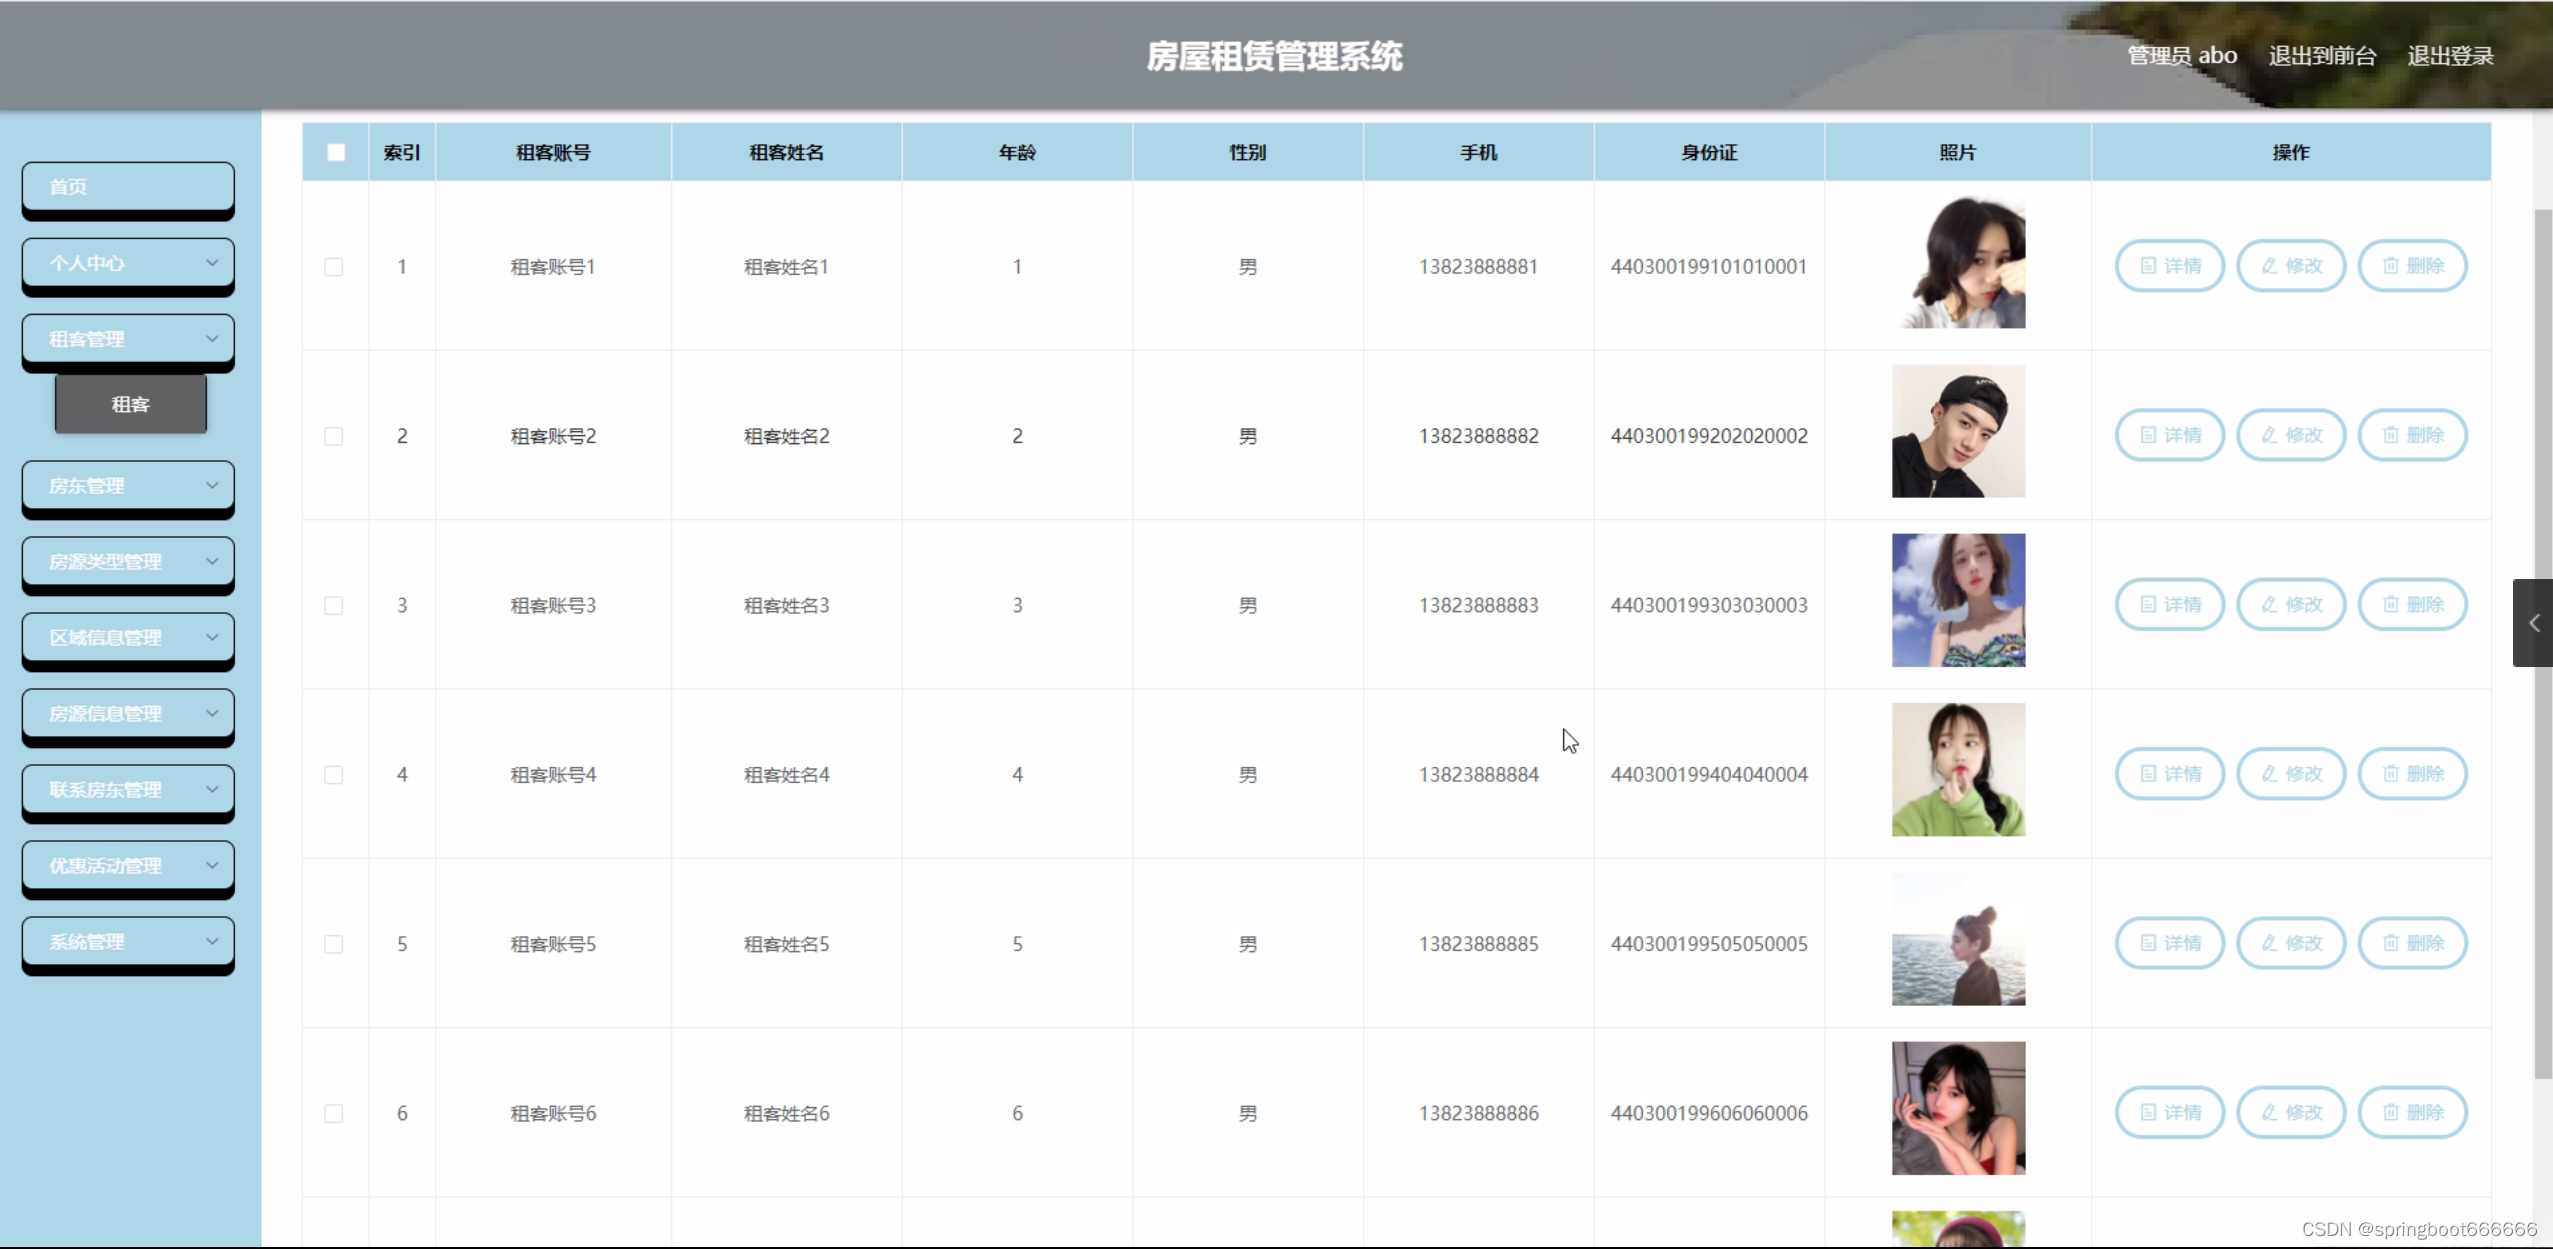Click the 删除 (delete) trash icon for tenant row 1
This screenshot has width=2553, height=1249.
(x=2390, y=266)
